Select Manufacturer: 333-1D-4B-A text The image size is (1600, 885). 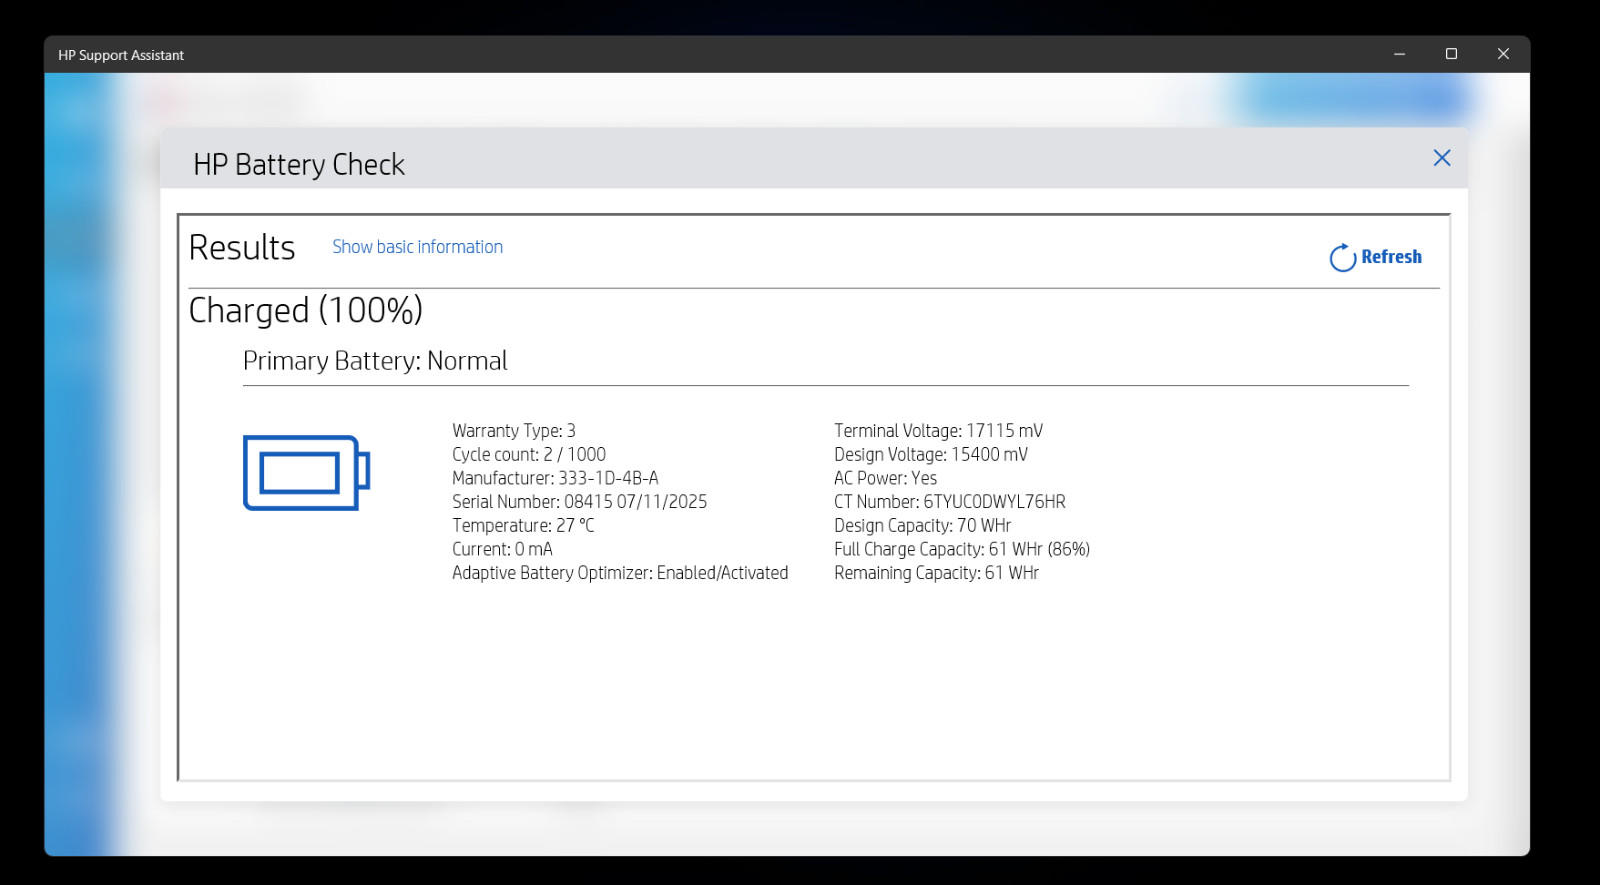tap(555, 478)
